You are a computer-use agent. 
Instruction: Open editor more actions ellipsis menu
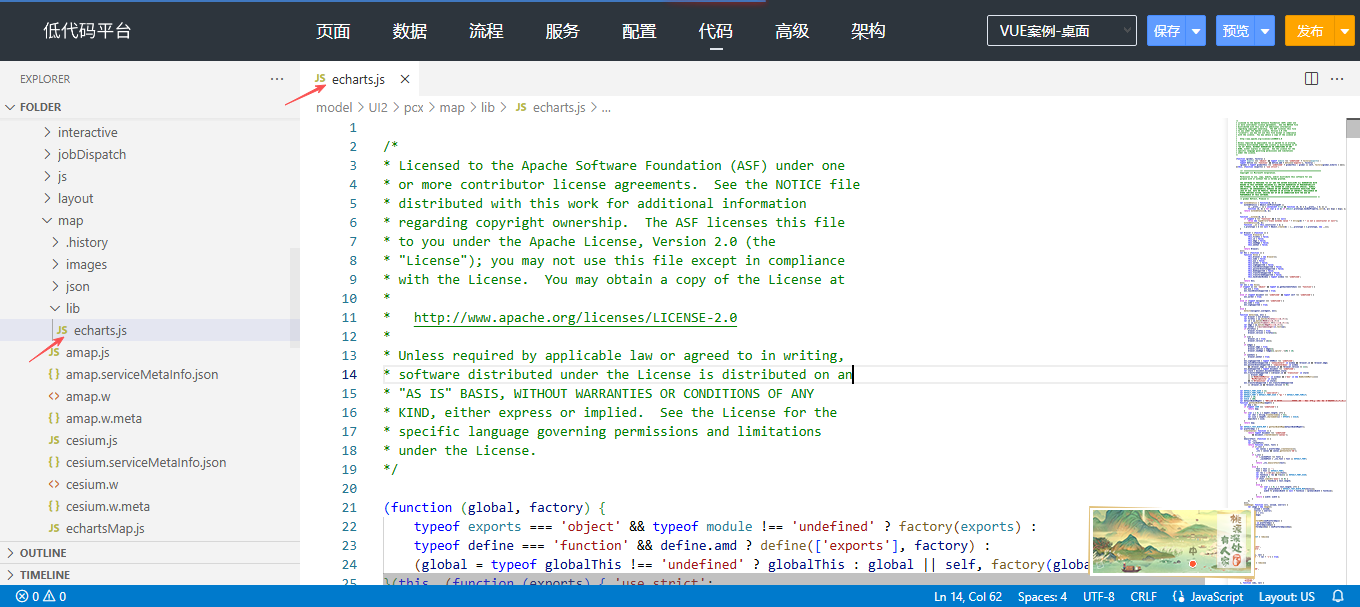[x=1337, y=79]
